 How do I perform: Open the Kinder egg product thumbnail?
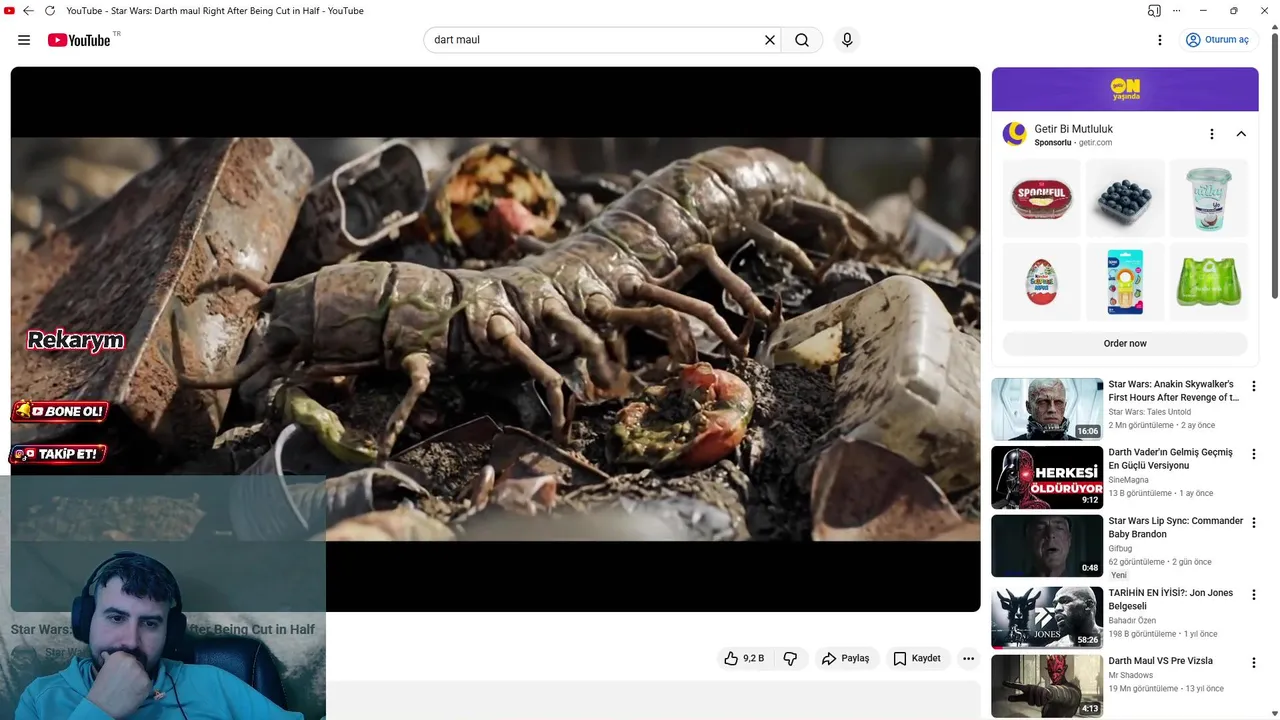[x=1041, y=282]
